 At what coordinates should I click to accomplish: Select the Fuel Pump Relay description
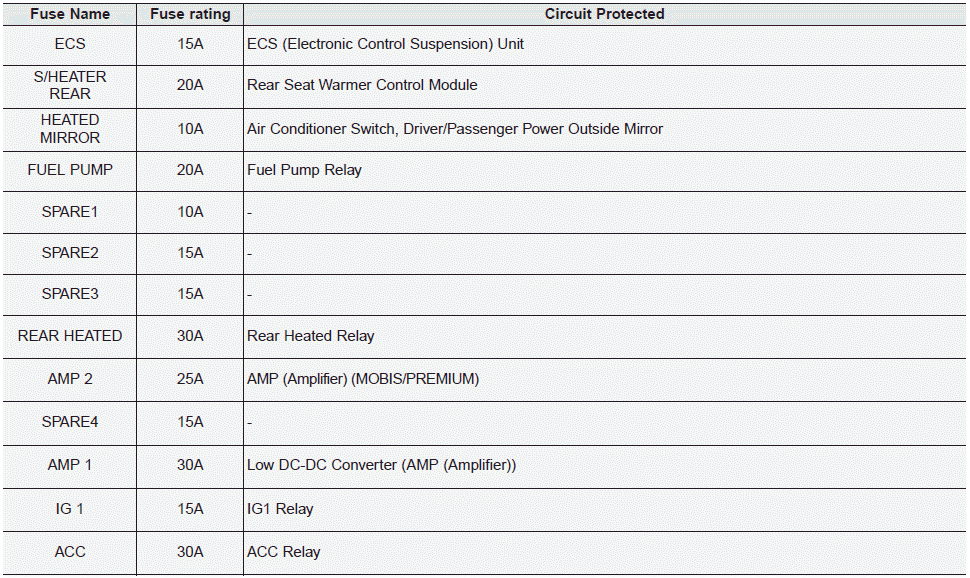click(304, 170)
